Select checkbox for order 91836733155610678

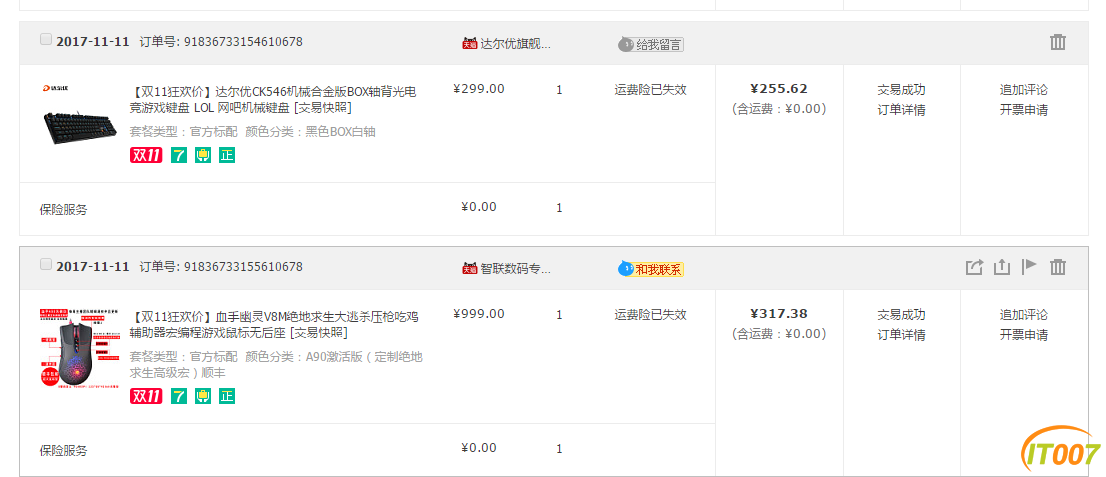[46, 265]
